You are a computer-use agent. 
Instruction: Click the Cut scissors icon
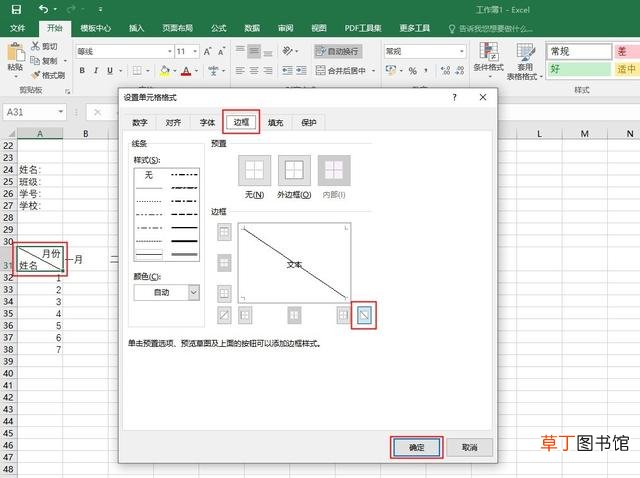pos(36,46)
